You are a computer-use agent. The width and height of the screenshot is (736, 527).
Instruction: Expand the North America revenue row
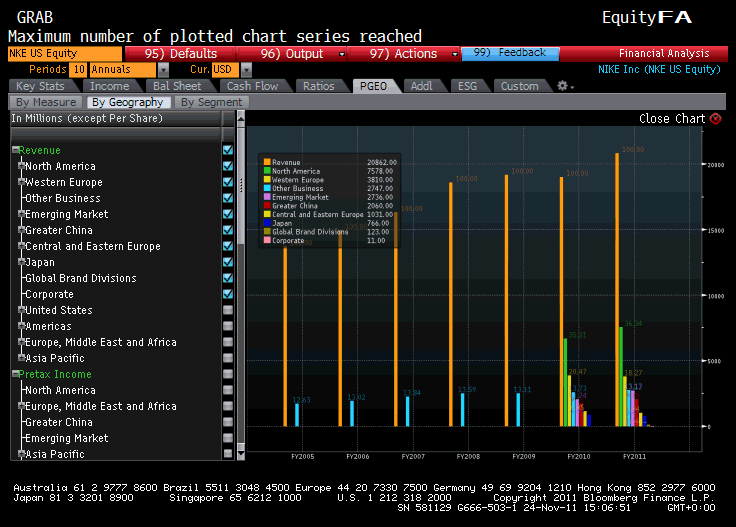(21, 167)
